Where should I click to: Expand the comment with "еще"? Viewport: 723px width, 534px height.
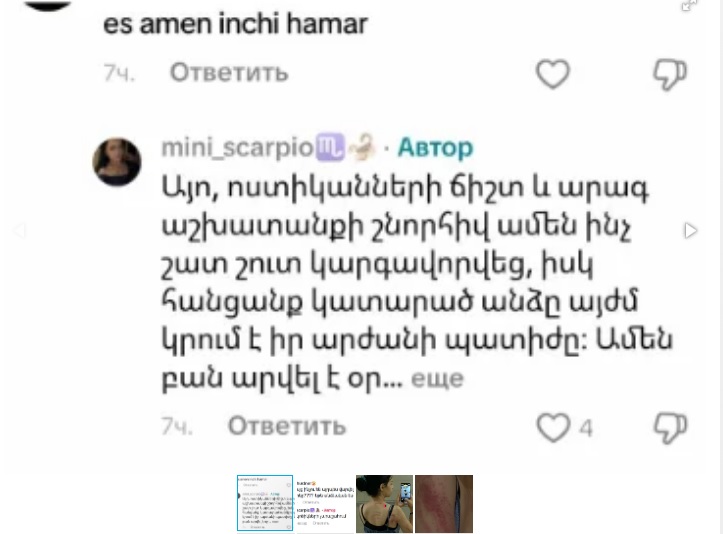tap(437, 379)
